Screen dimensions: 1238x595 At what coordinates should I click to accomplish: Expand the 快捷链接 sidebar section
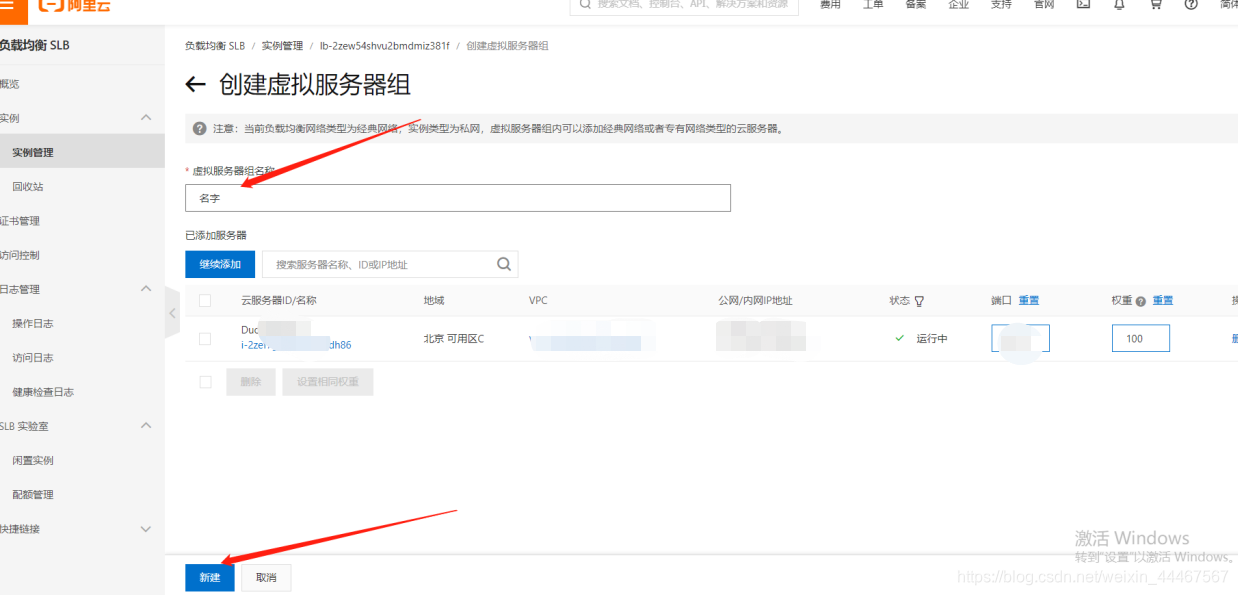coord(145,528)
